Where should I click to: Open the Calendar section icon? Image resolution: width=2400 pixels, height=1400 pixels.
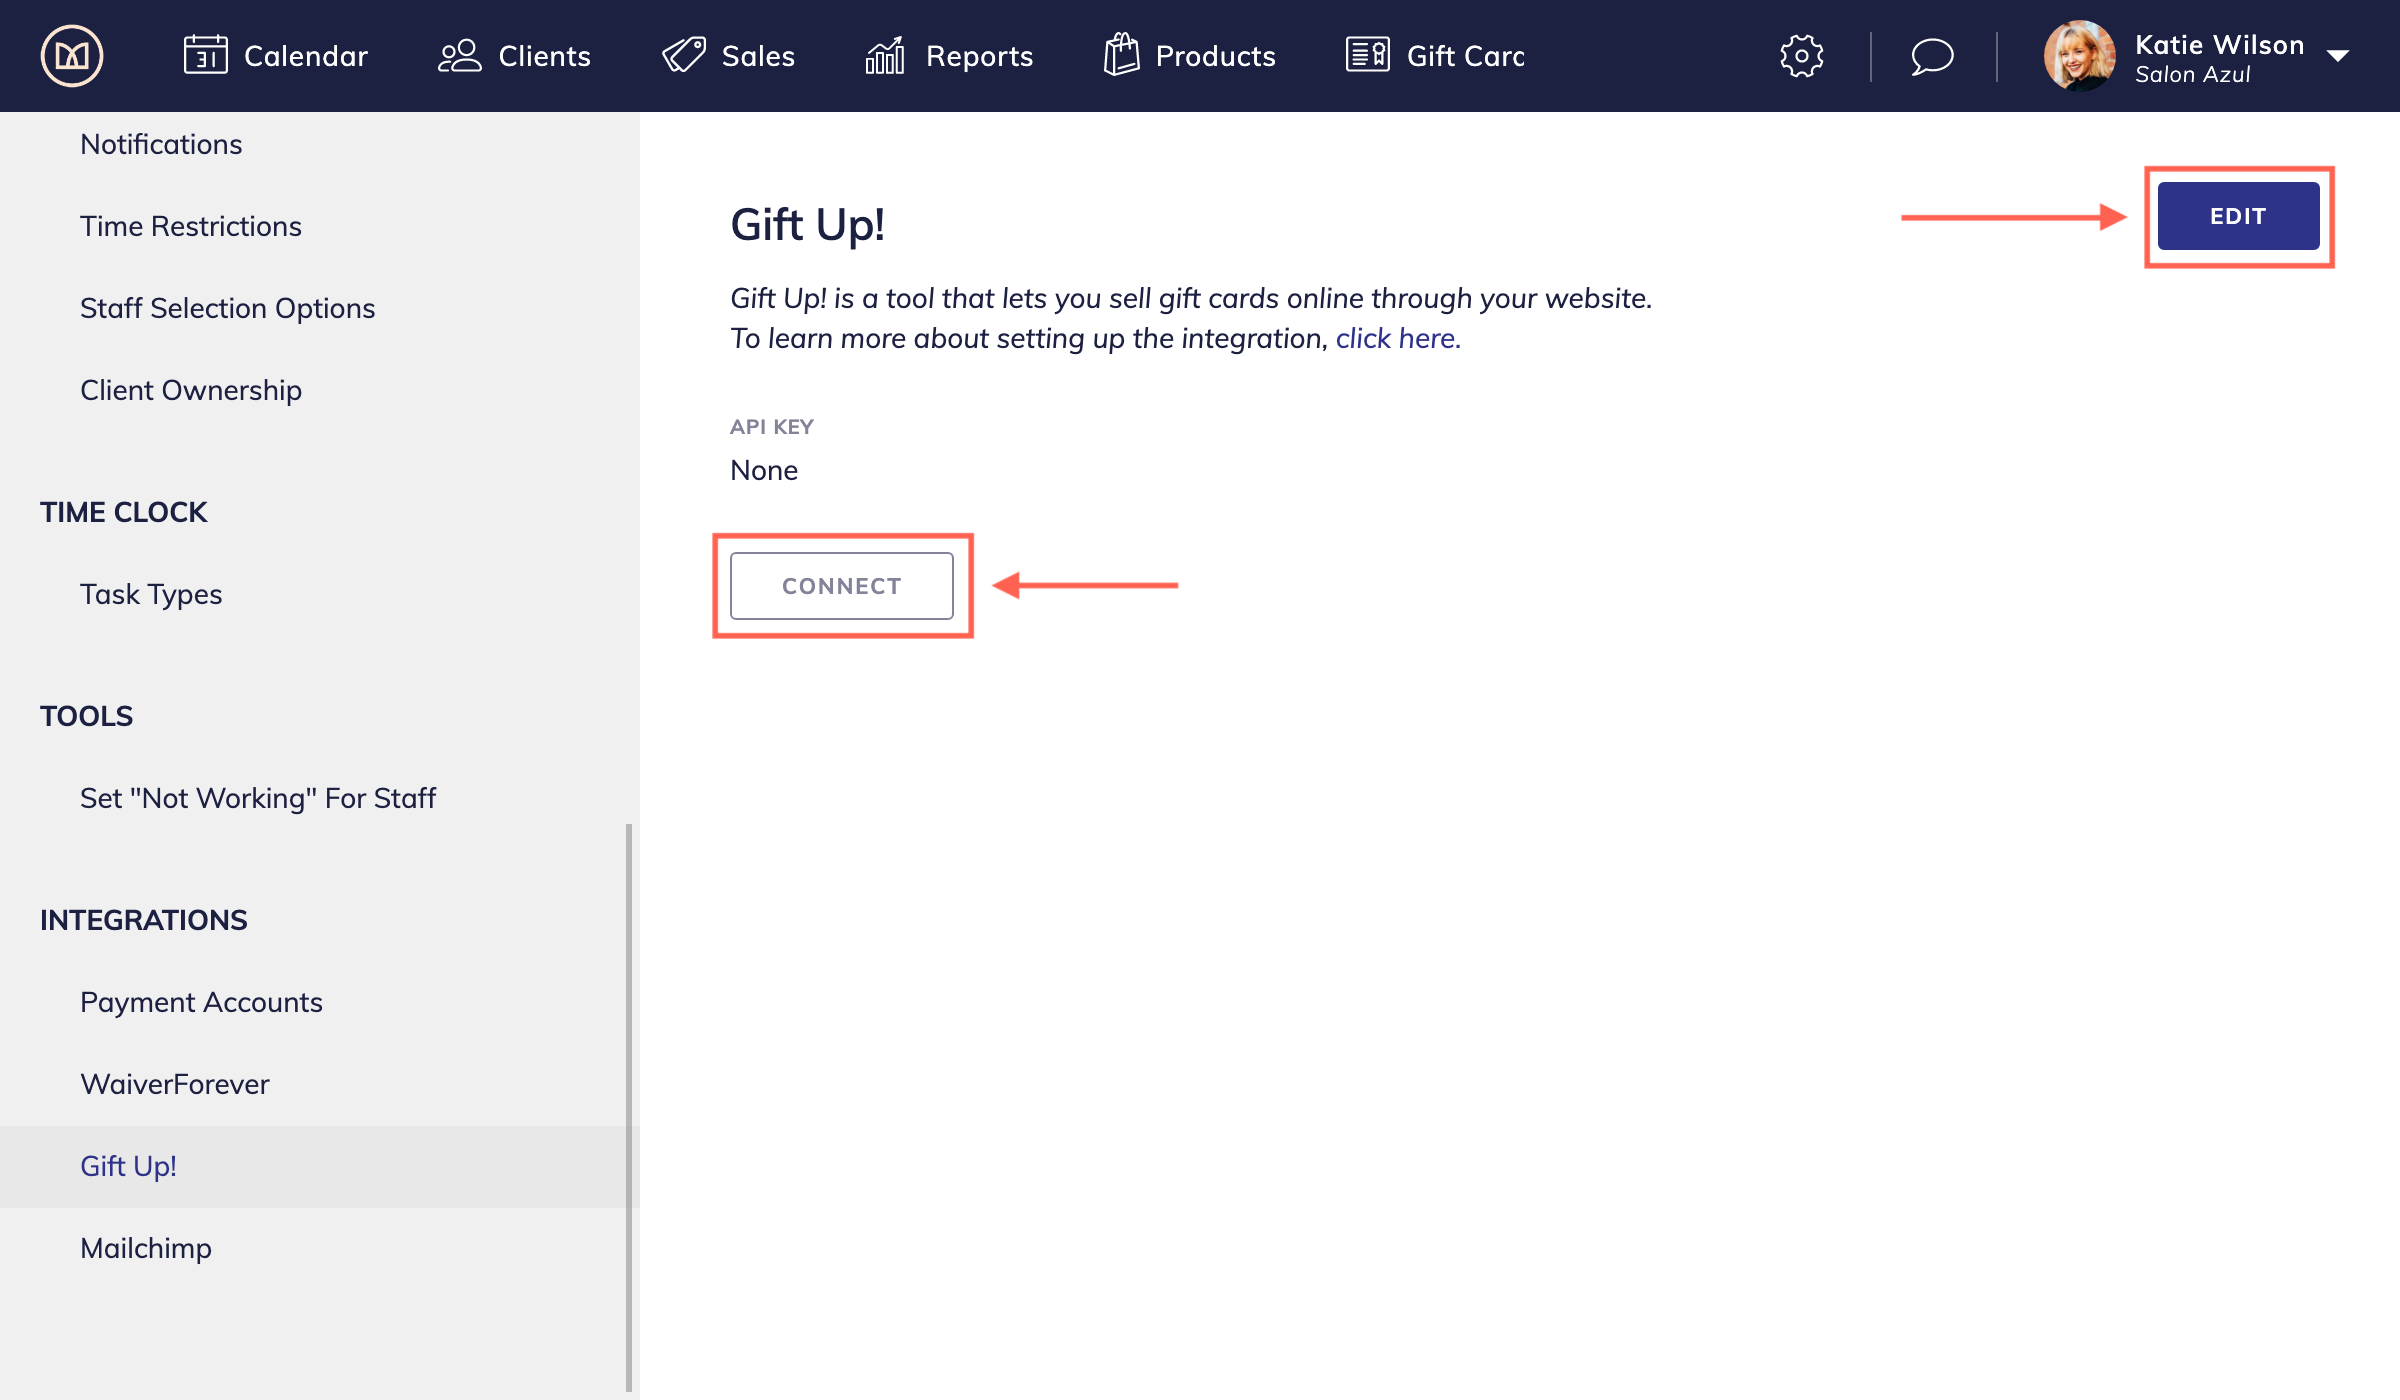pos(207,55)
